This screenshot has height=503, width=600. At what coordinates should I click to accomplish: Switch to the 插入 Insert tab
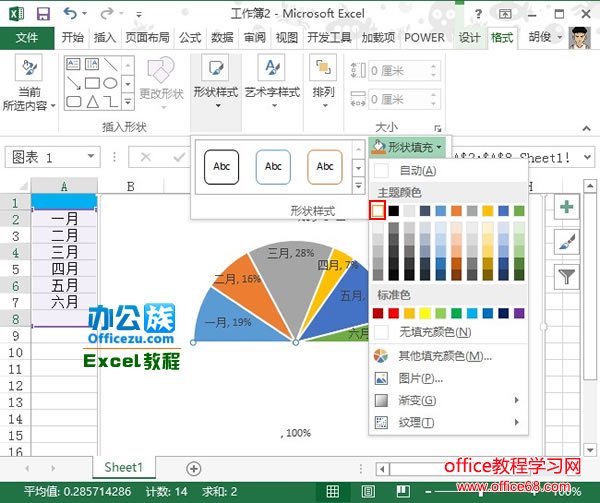104,37
